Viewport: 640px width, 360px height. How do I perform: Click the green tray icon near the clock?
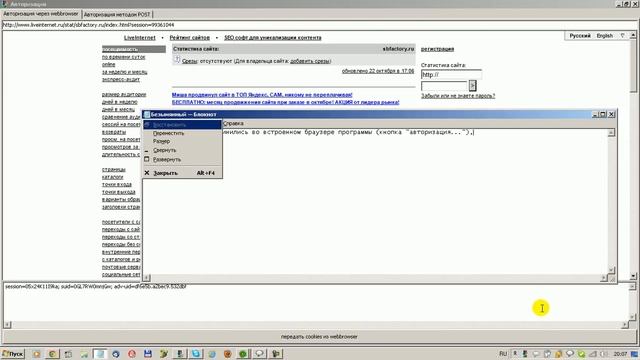[x=581, y=354]
